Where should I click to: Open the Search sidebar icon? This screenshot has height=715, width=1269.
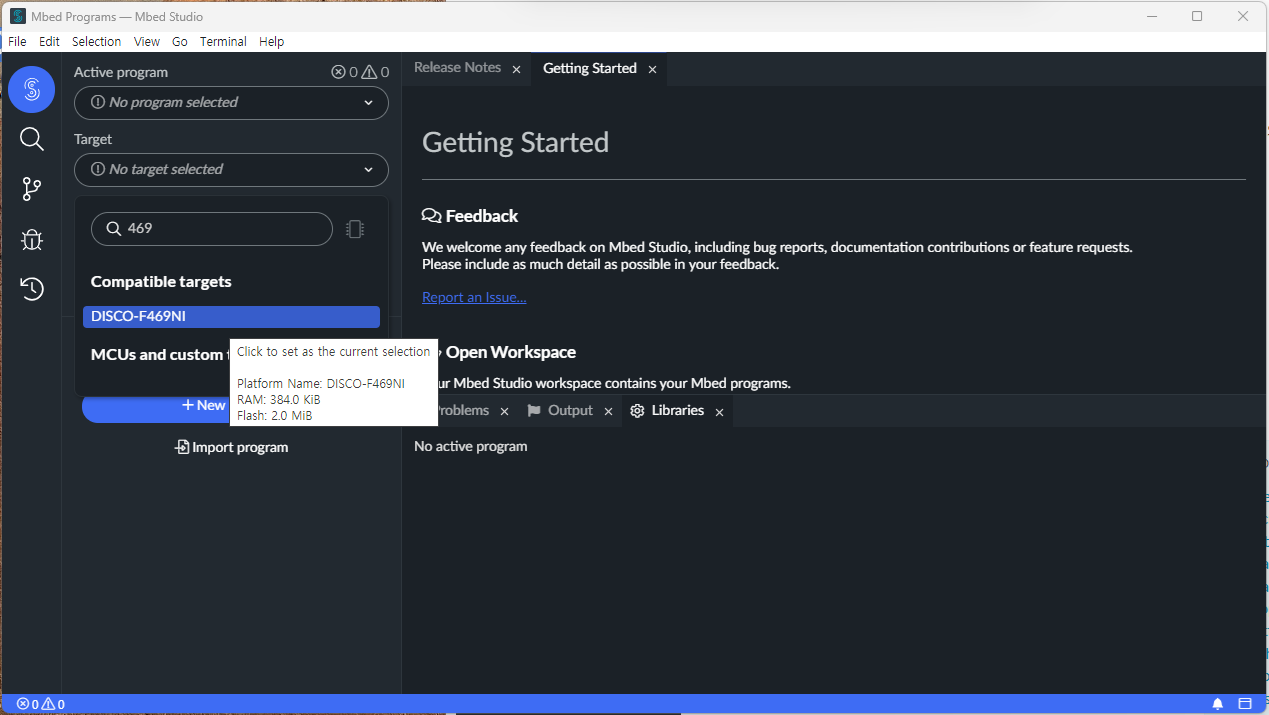pos(31,139)
